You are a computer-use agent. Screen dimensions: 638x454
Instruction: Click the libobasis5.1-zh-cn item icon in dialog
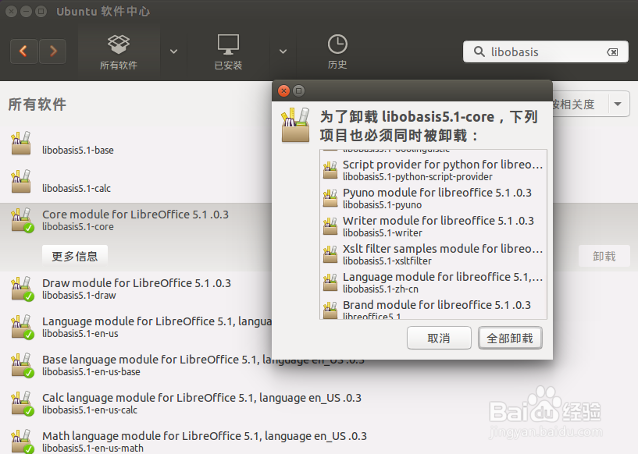click(330, 283)
